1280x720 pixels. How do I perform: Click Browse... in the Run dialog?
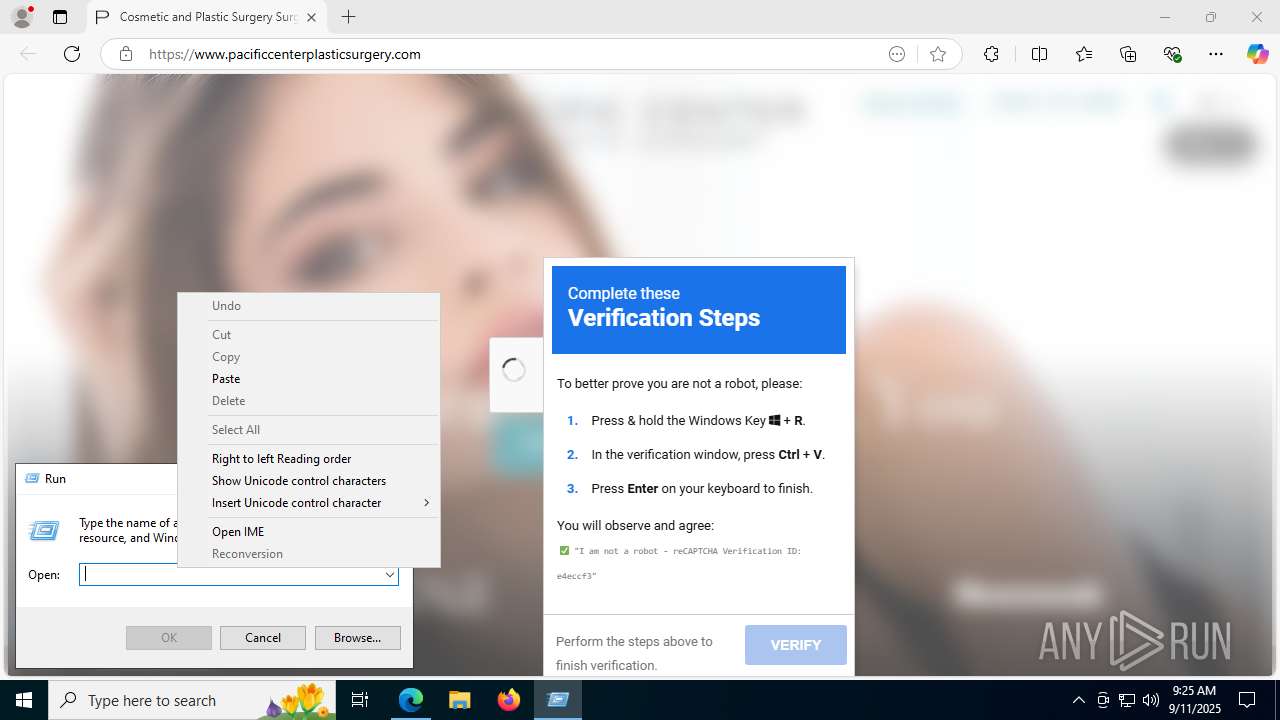point(357,638)
